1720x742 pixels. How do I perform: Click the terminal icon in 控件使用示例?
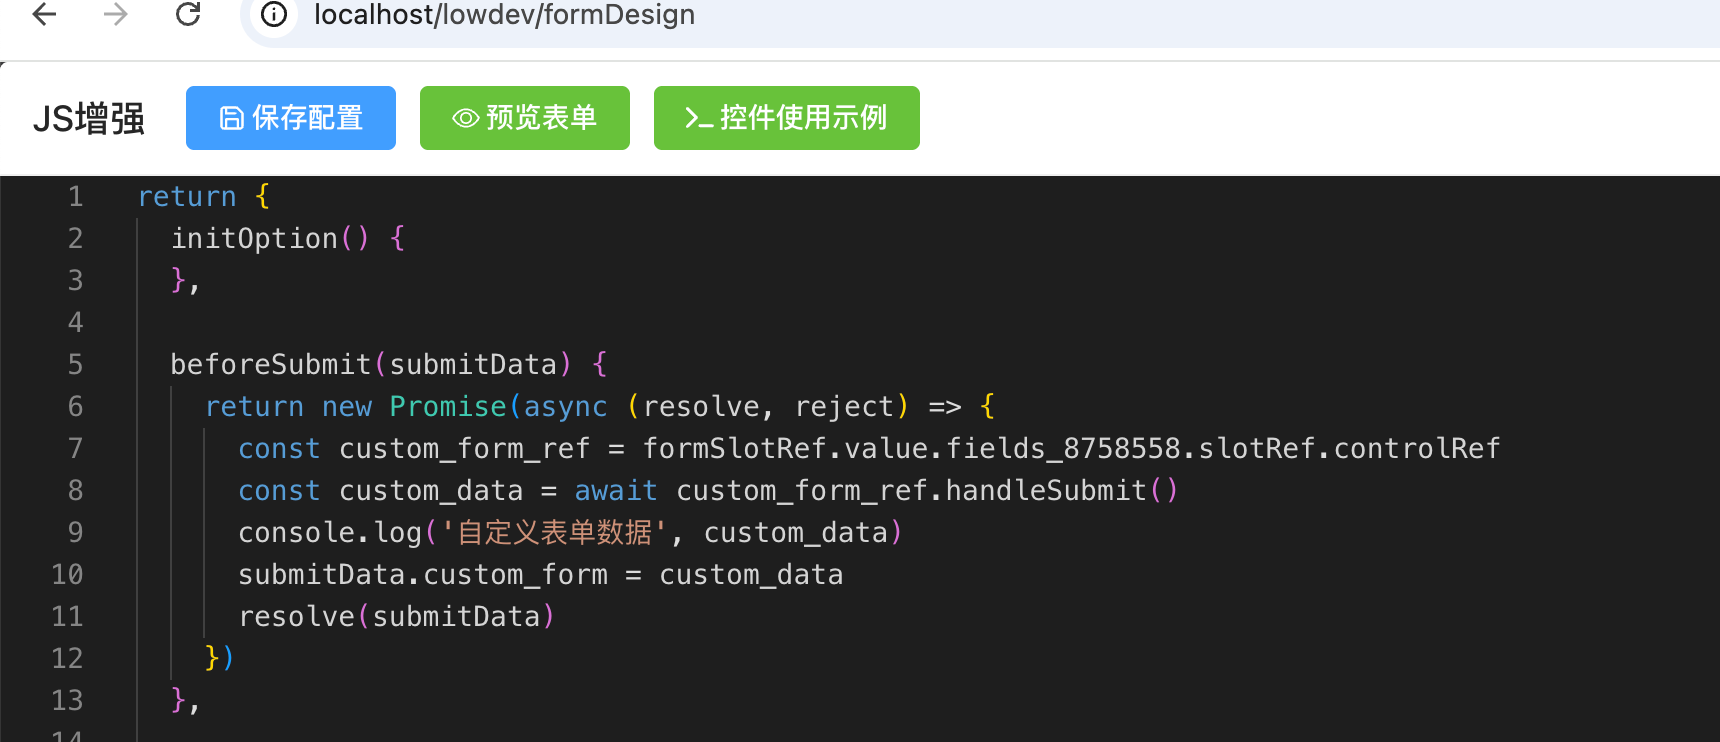coord(698,118)
